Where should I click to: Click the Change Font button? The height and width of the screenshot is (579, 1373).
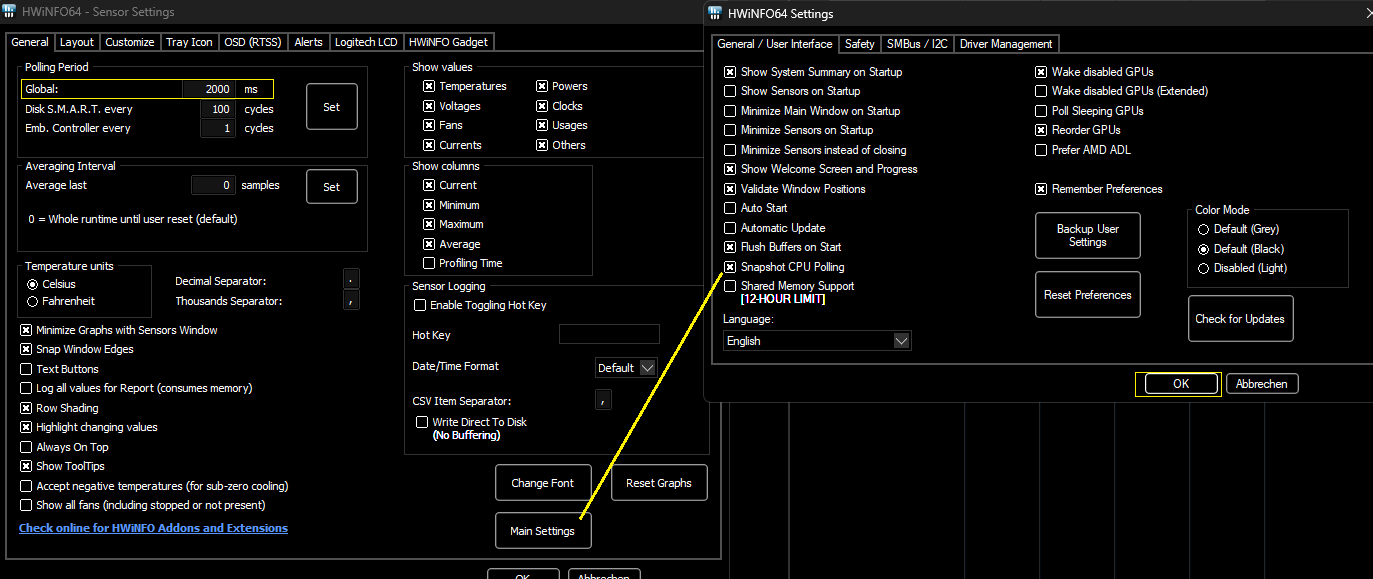pyautogui.click(x=543, y=483)
